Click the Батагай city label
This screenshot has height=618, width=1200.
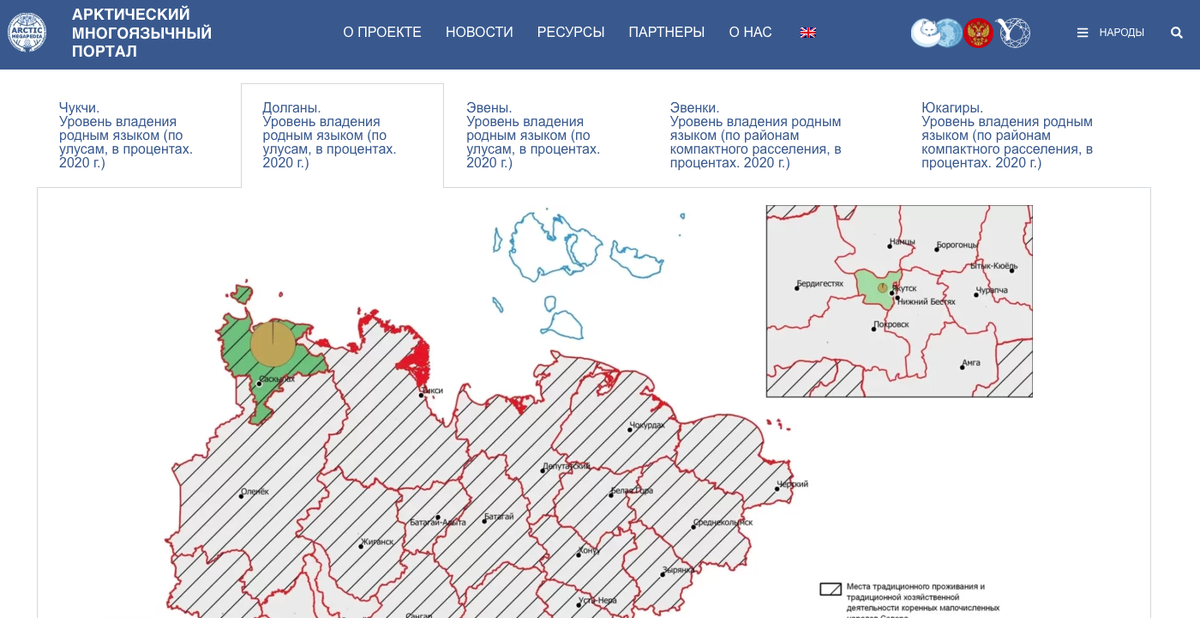click(x=499, y=517)
